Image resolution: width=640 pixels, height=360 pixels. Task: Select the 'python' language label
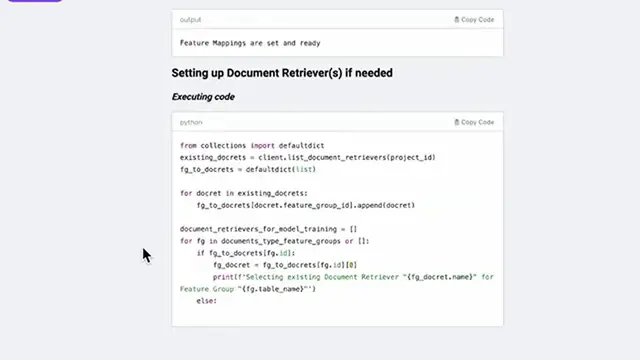tap(191, 122)
